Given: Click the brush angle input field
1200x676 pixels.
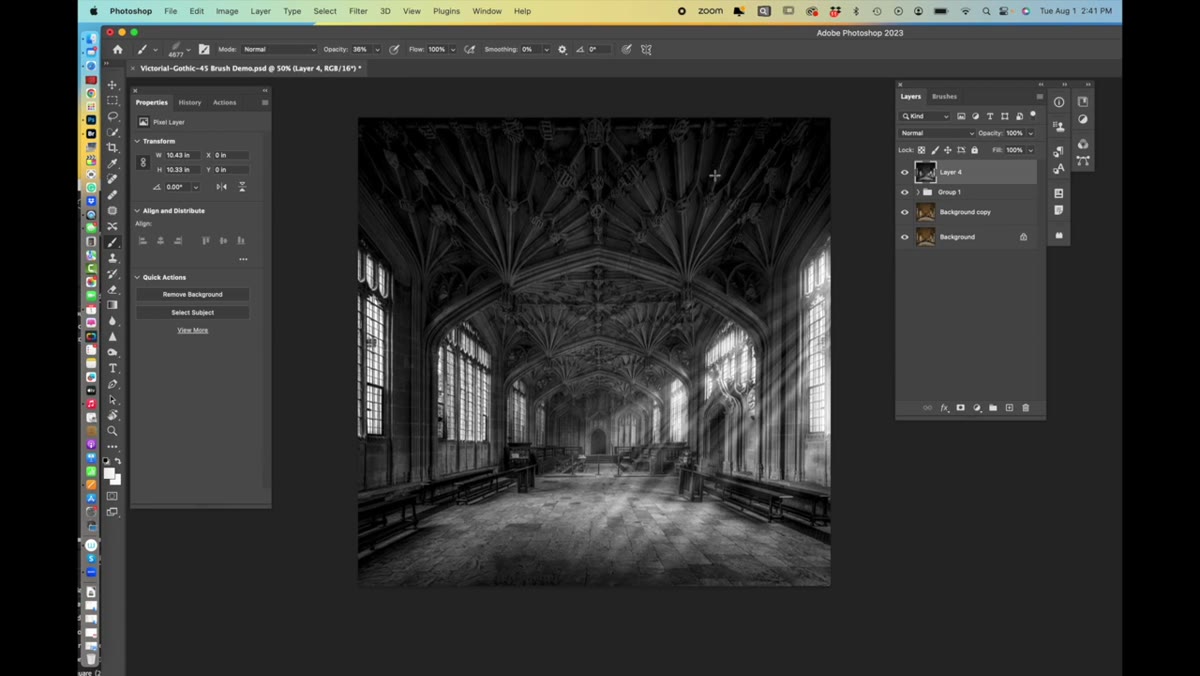Looking at the screenshot, I should click(599, 49).
